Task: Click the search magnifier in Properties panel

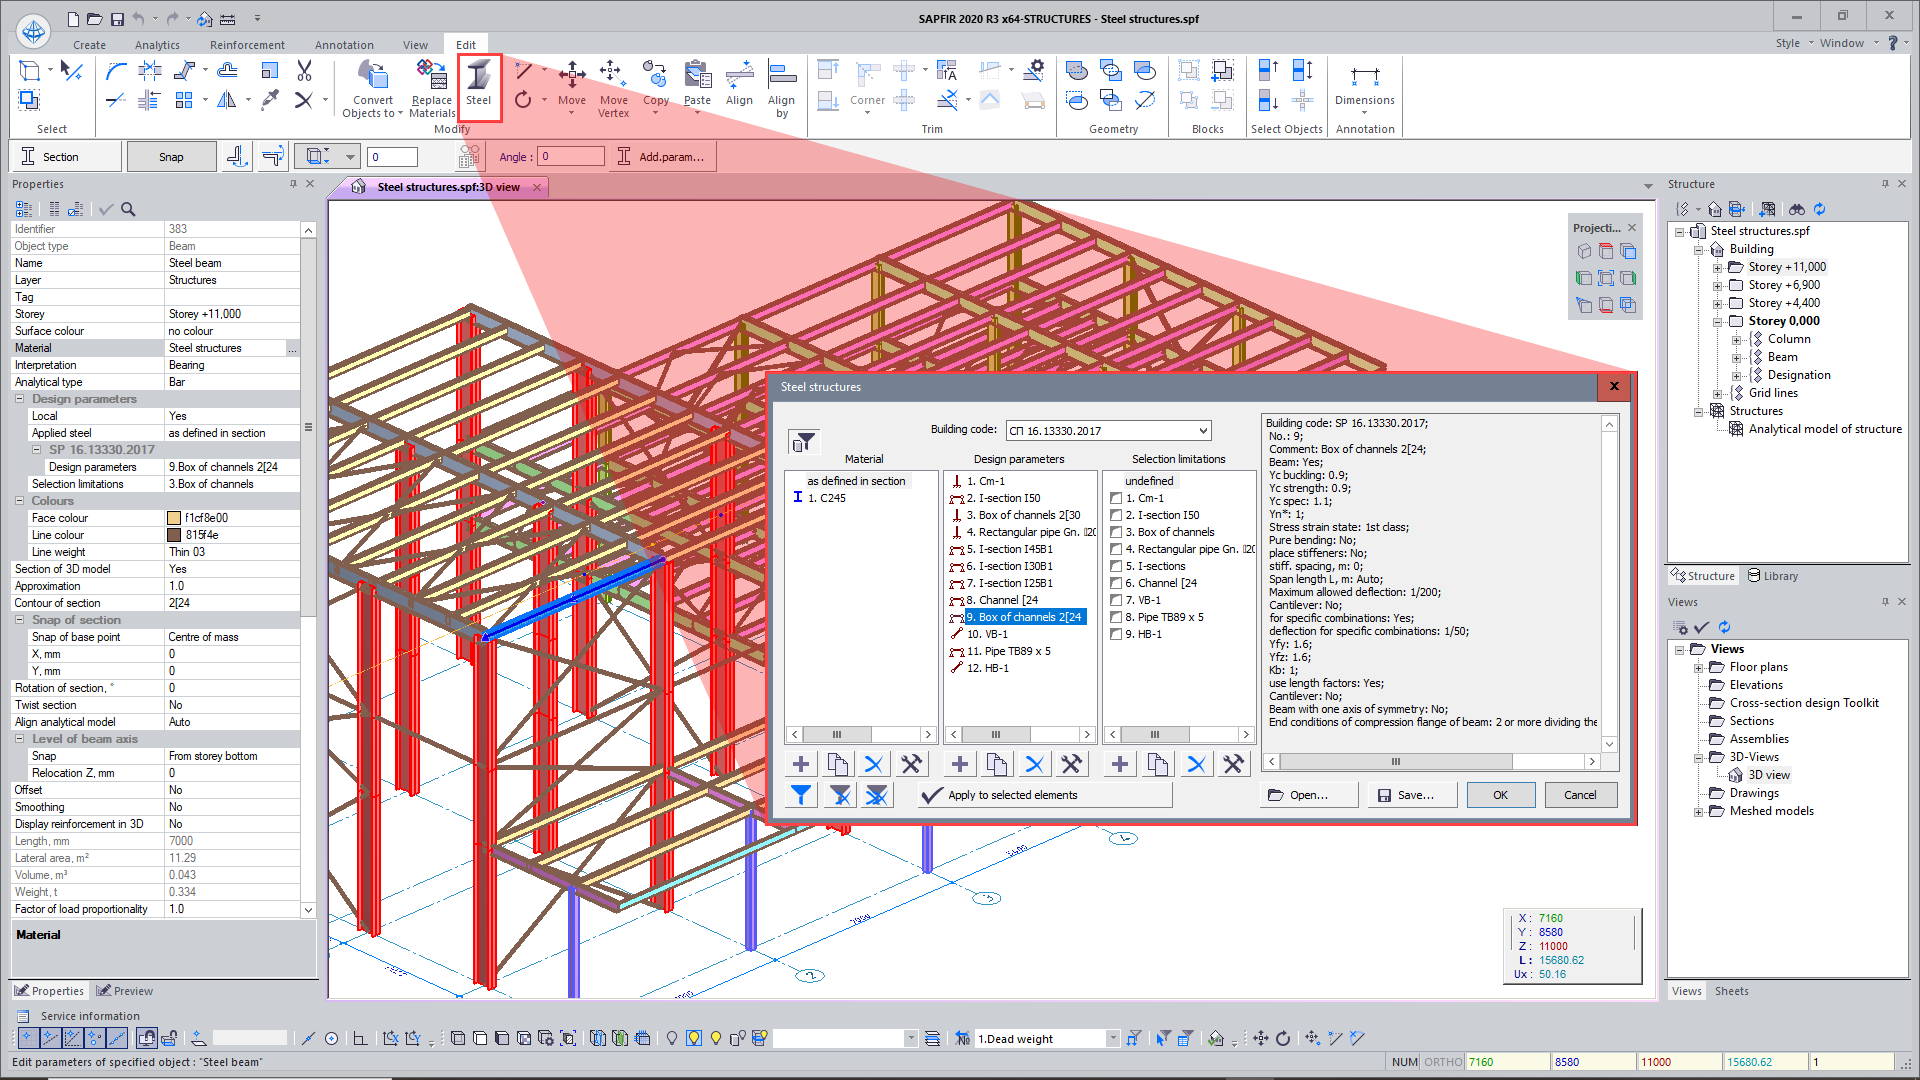Action: point(128,209)
